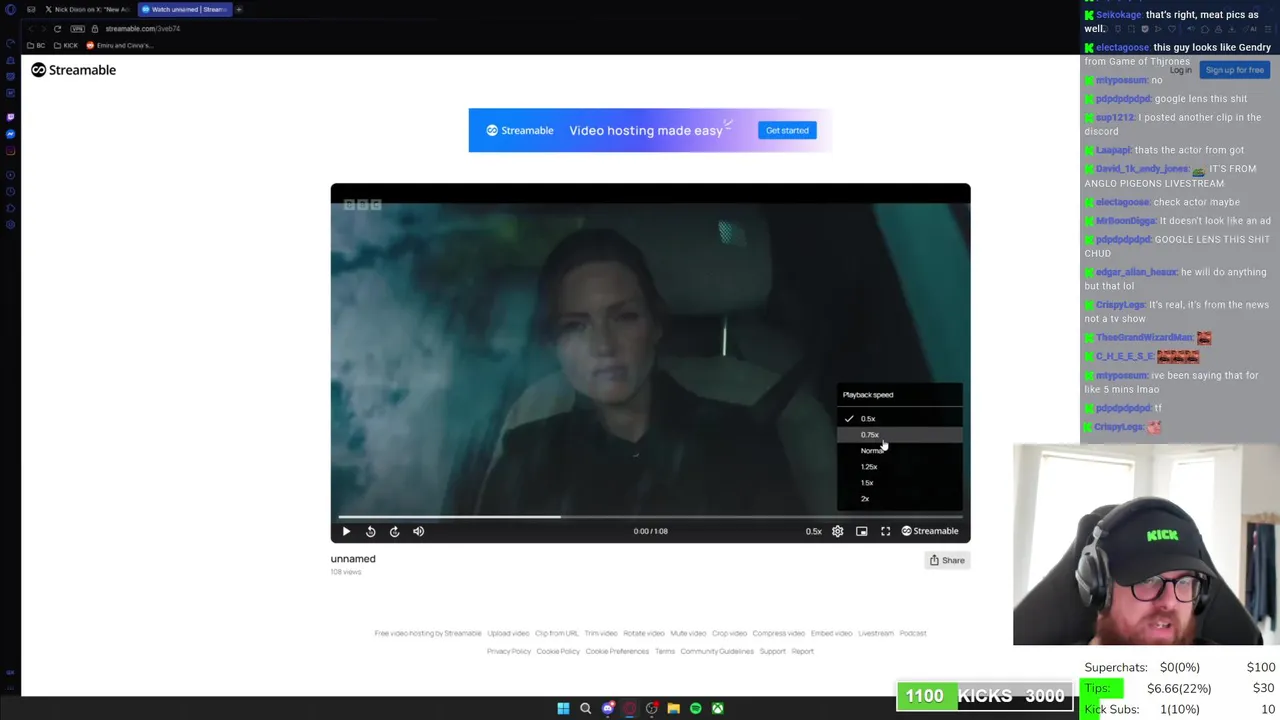The width and height of the screenshot is (1280, 720).
Task: Open the Emiru and Cinna's bookmark
Action: click(119, 45)
